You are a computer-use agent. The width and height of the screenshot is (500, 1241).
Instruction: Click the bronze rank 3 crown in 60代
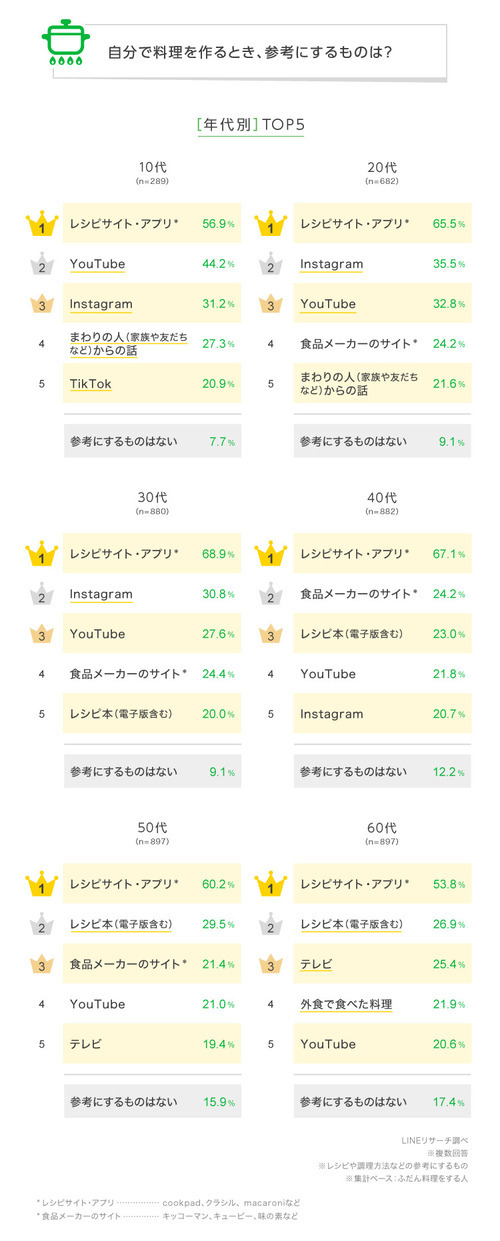pos(271,964)
